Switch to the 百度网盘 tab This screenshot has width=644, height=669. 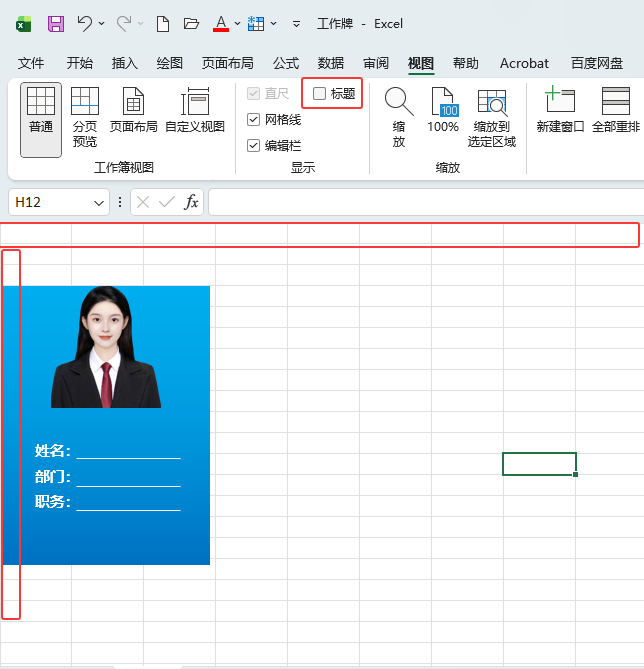click(x=597, y=63)
